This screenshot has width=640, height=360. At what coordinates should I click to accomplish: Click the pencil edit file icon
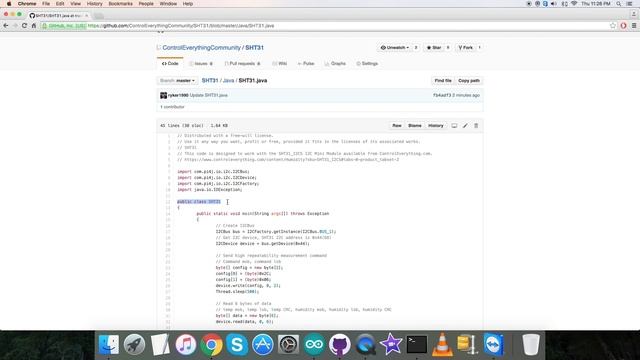tap(465, 126)
